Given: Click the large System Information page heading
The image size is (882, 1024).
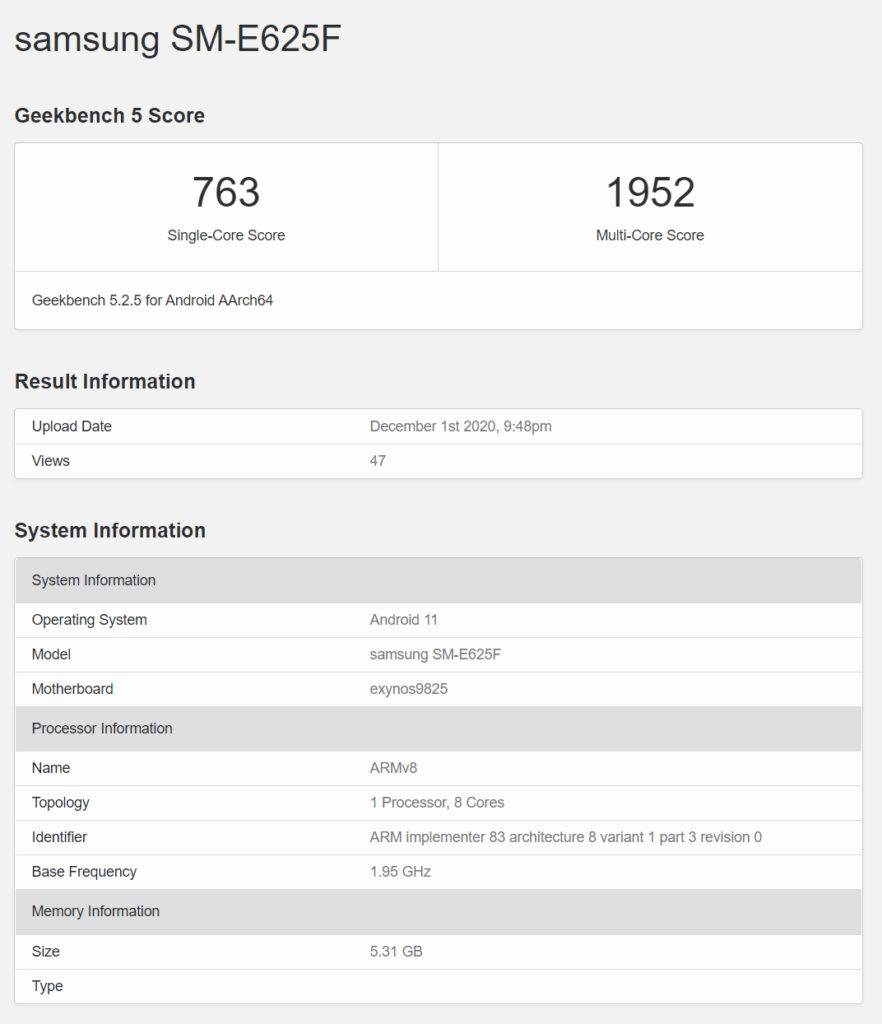Looking at the screenshot, I should tap(110, 530).
